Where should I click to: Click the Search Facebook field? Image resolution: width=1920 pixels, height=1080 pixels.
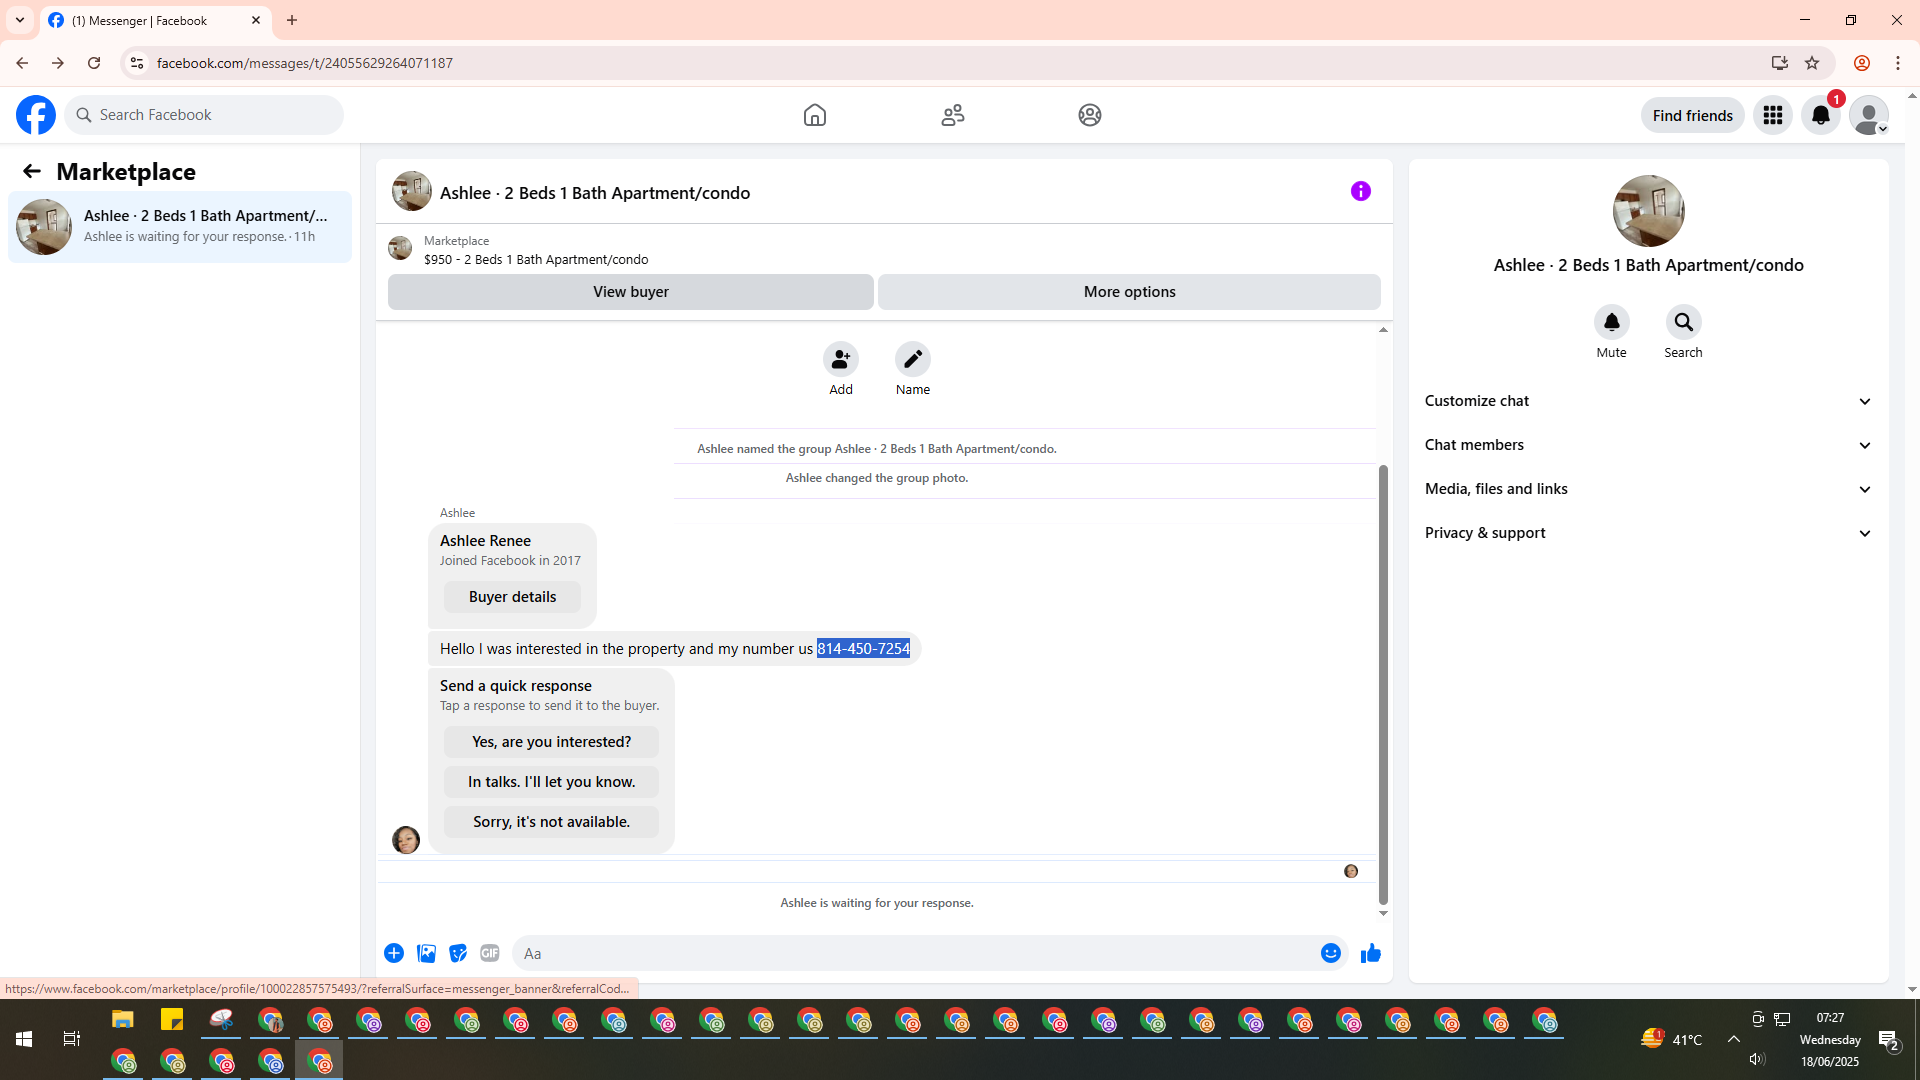click(204, 115)
